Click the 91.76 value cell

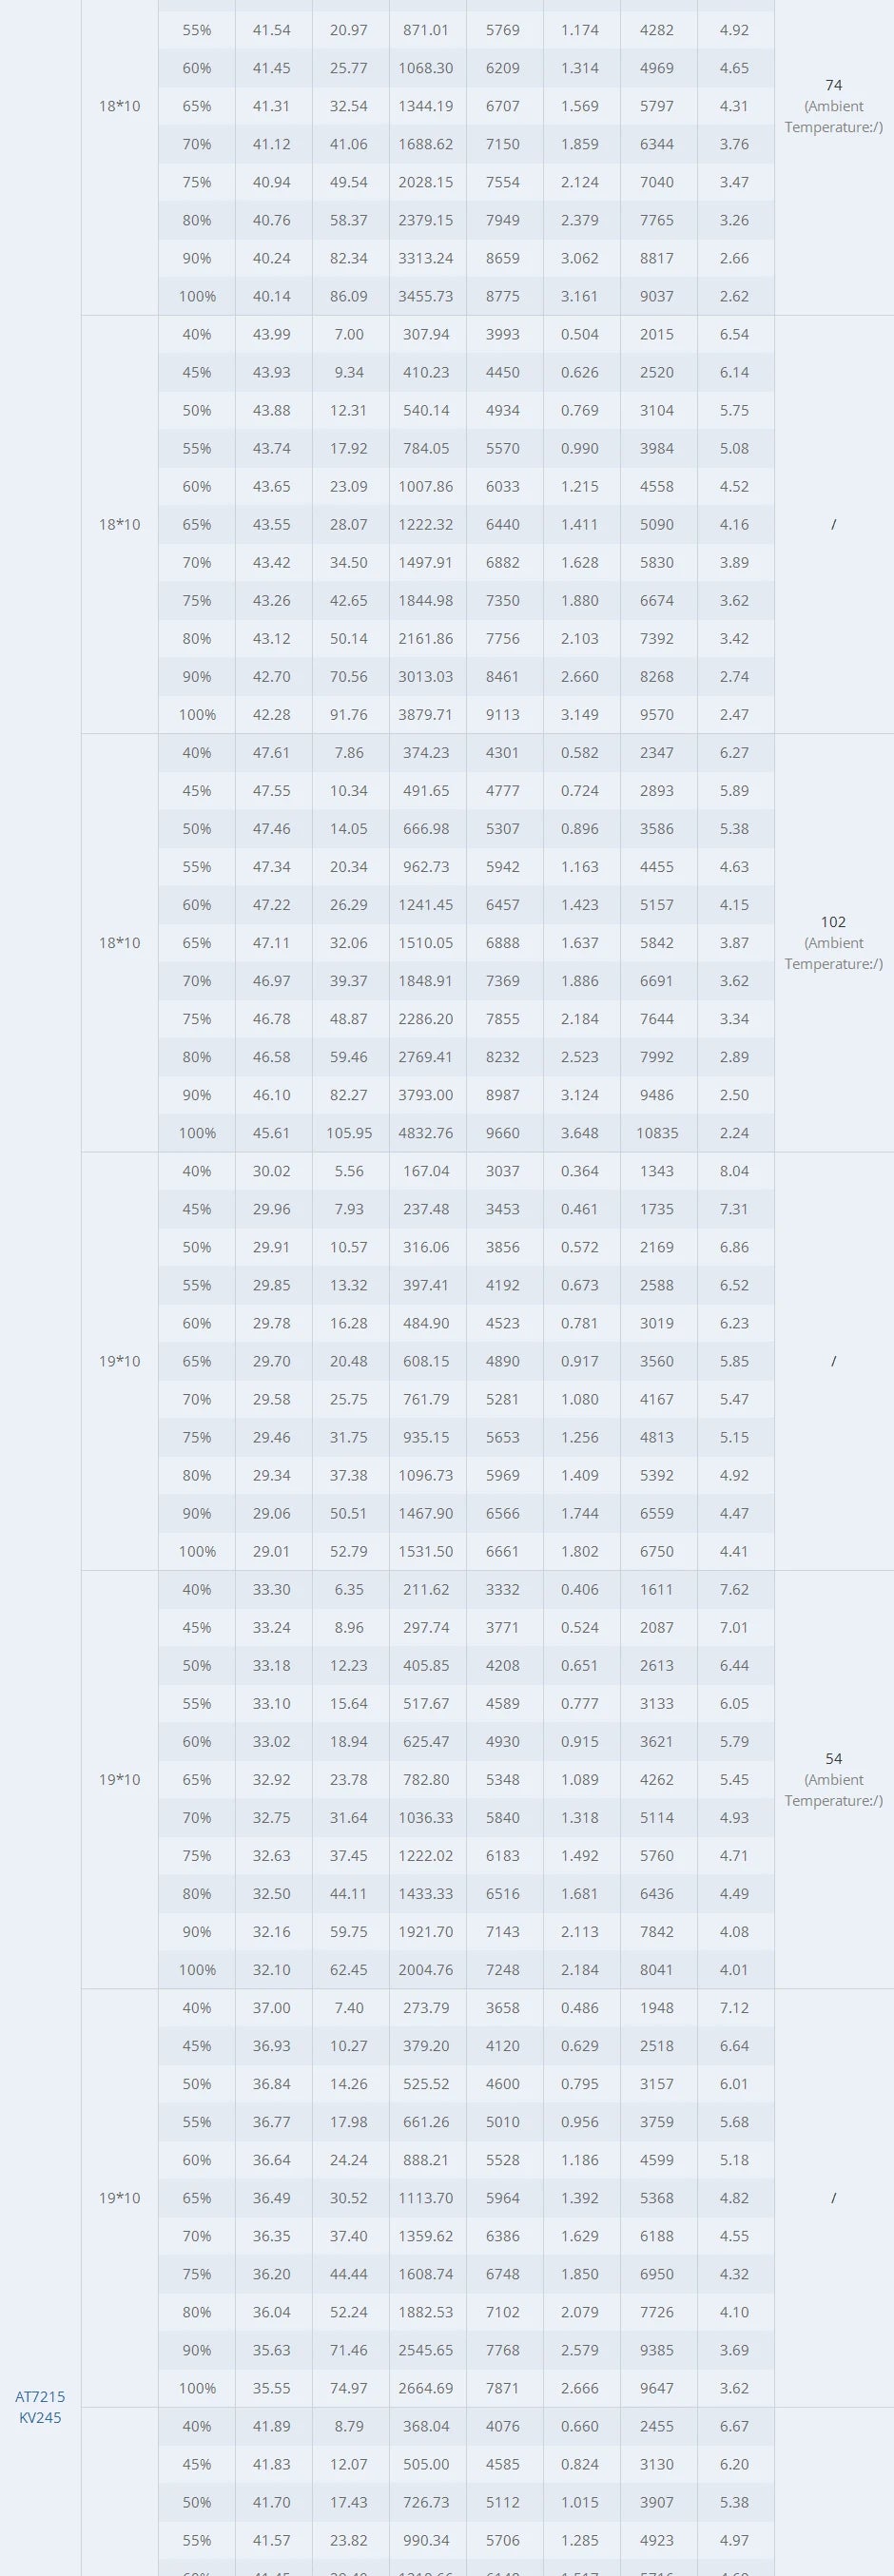(x=349, y=715)
